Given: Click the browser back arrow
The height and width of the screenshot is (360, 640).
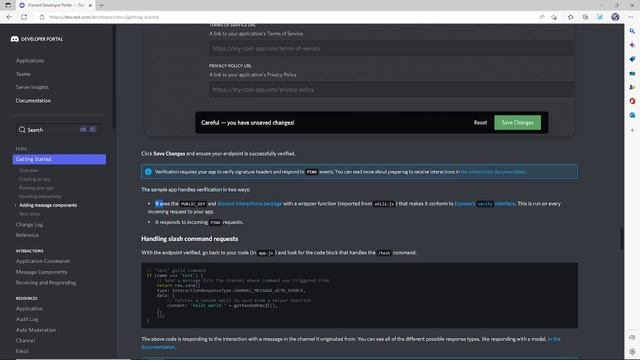Looking at the screenshot, I should tap(9, 17).
